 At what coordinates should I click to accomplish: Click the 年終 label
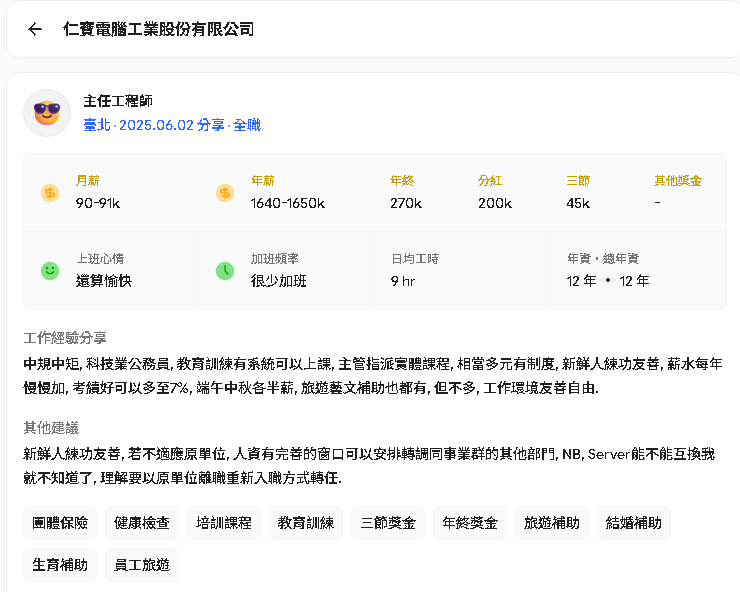tap(402, 181)
